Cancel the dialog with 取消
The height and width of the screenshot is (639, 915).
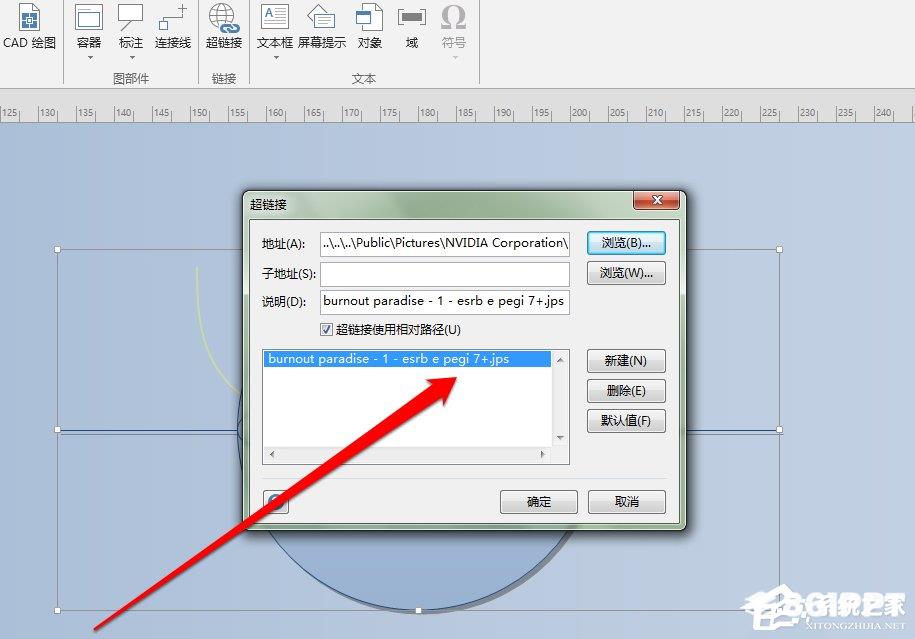pos(627,502)
